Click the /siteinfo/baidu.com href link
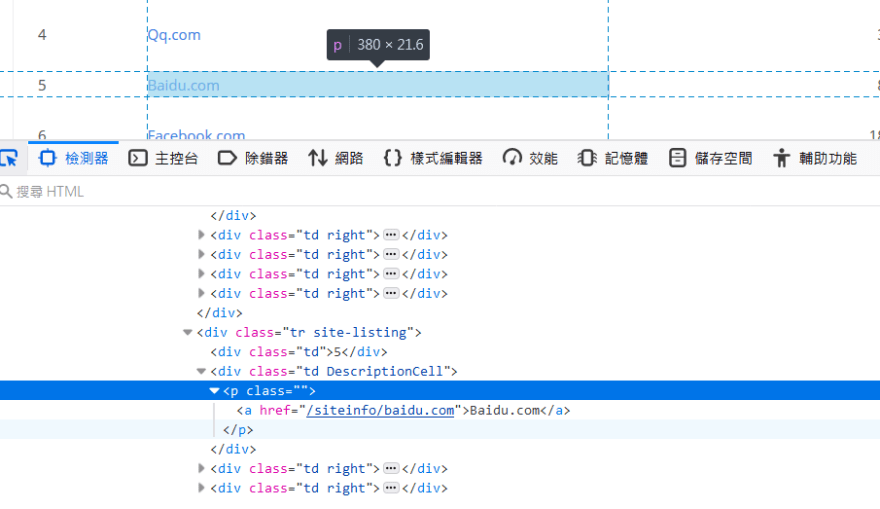 pyautogui.click(x=381, y=410)
